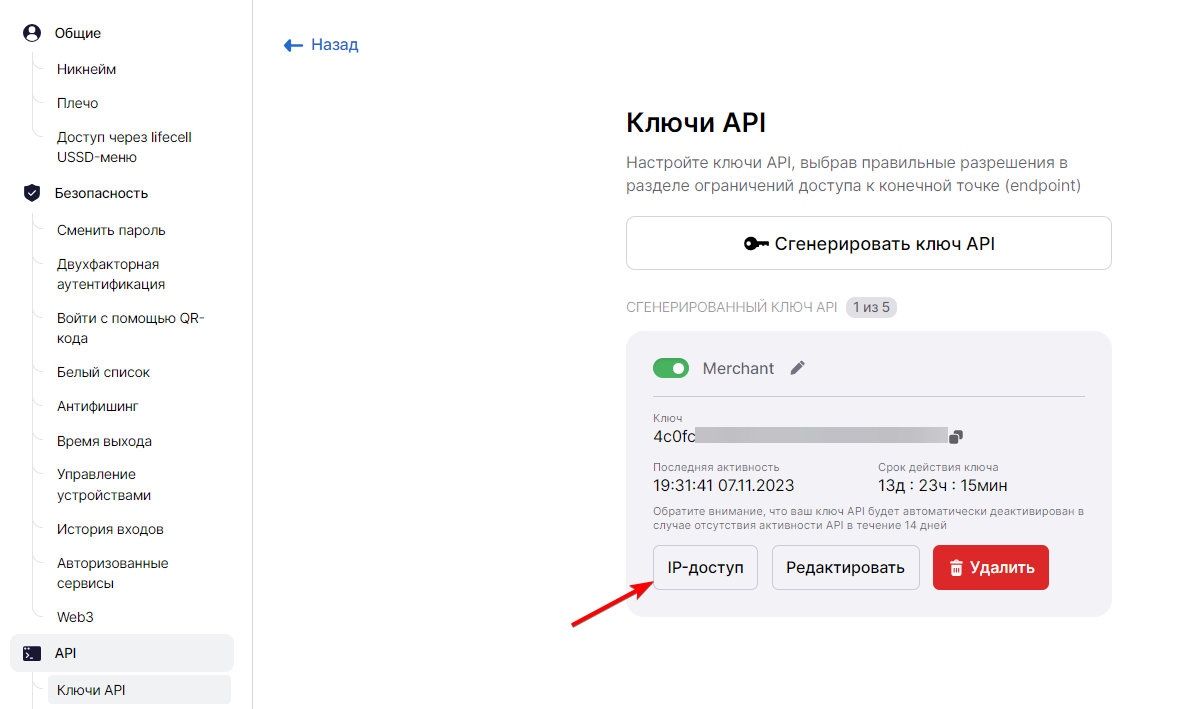Click the back arrow icon
The height and width of the screenshot is (709, 1184).
pyautogui.click(x=293, y=45)
